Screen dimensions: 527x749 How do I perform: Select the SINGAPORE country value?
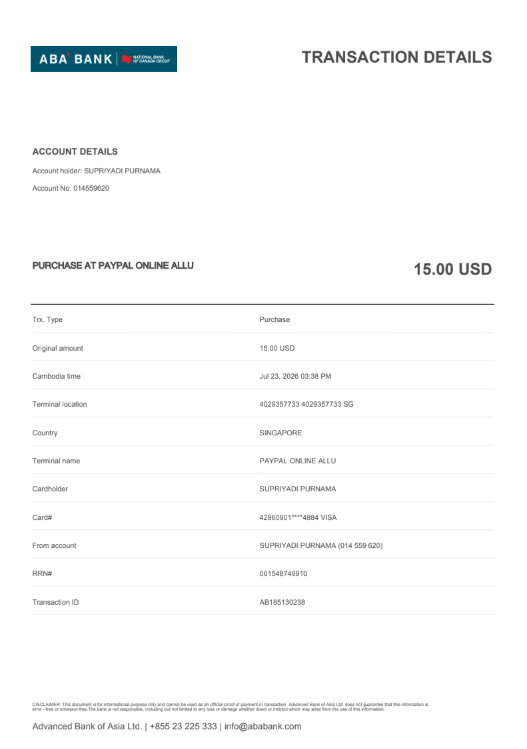click(280, 433)
